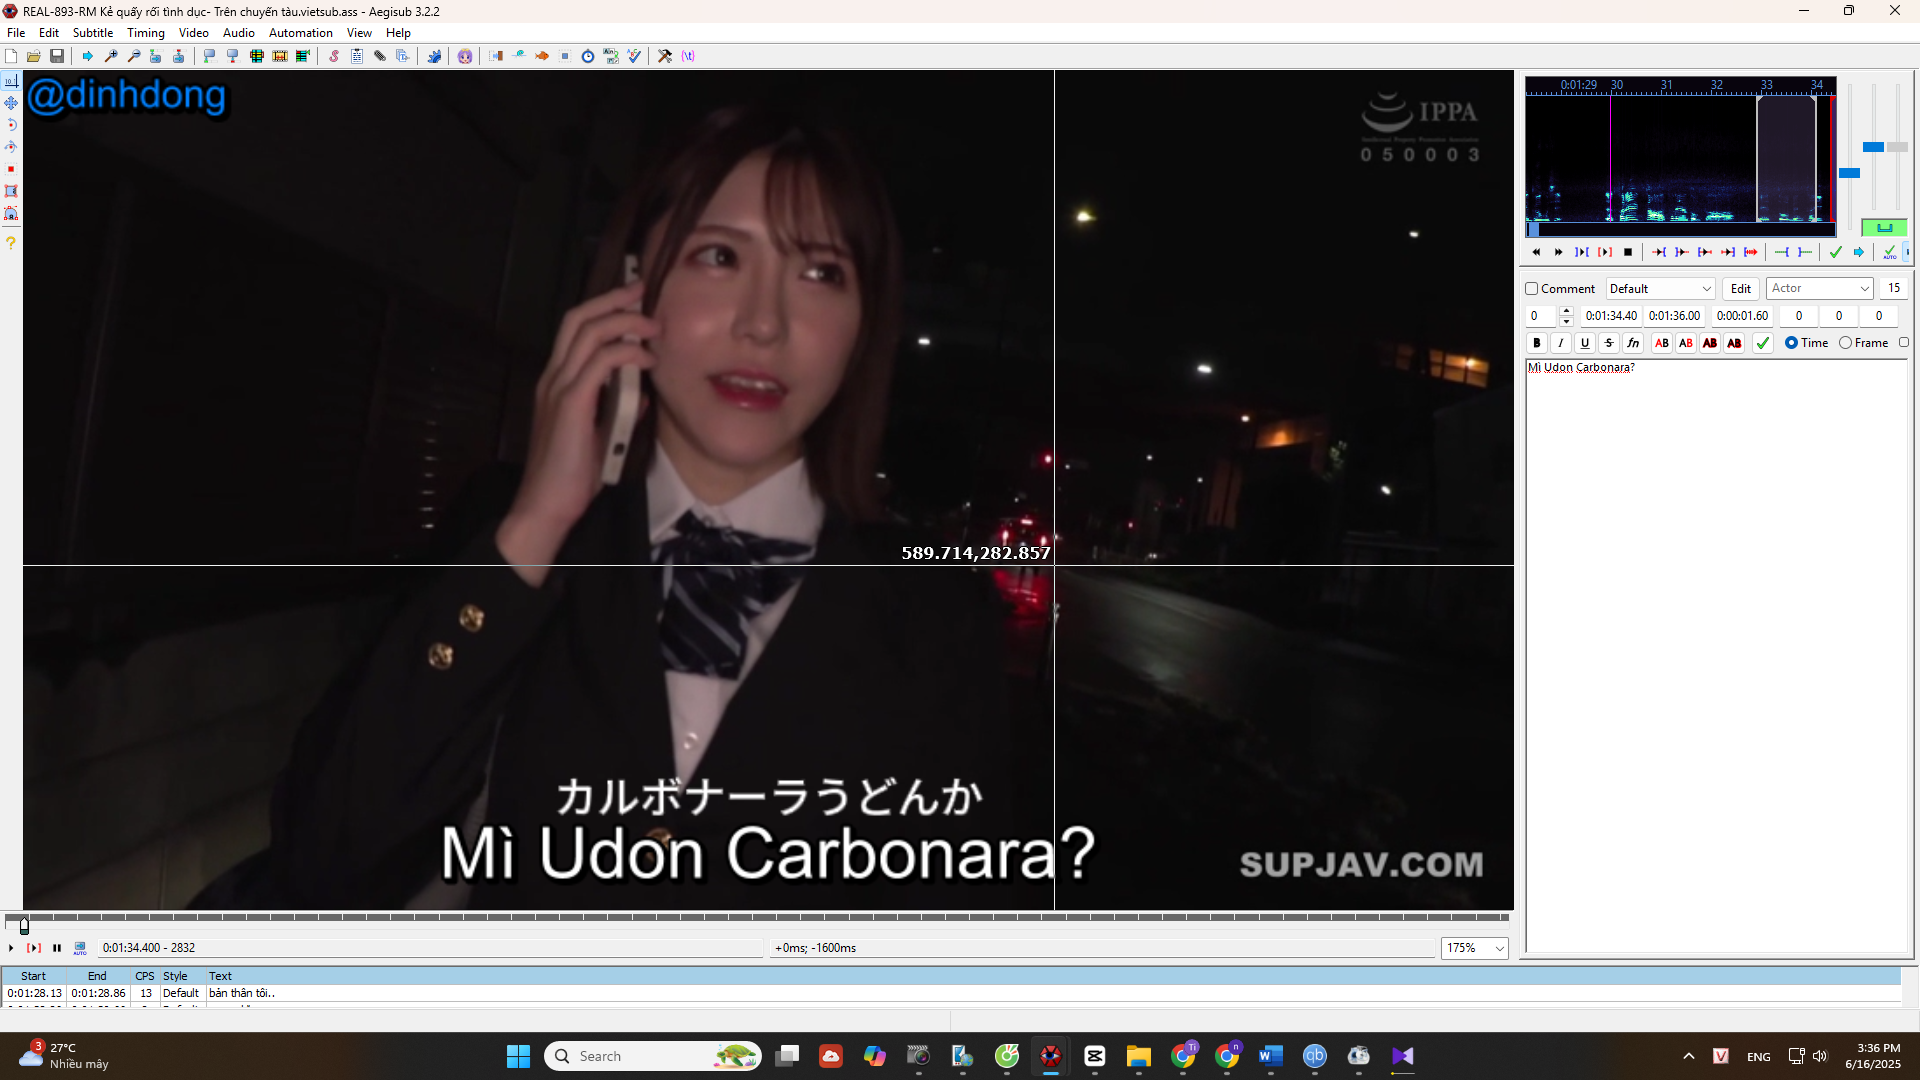Pause the video playback
1920x1080 pixels.
pyautogui.click(x=57, y=948)
